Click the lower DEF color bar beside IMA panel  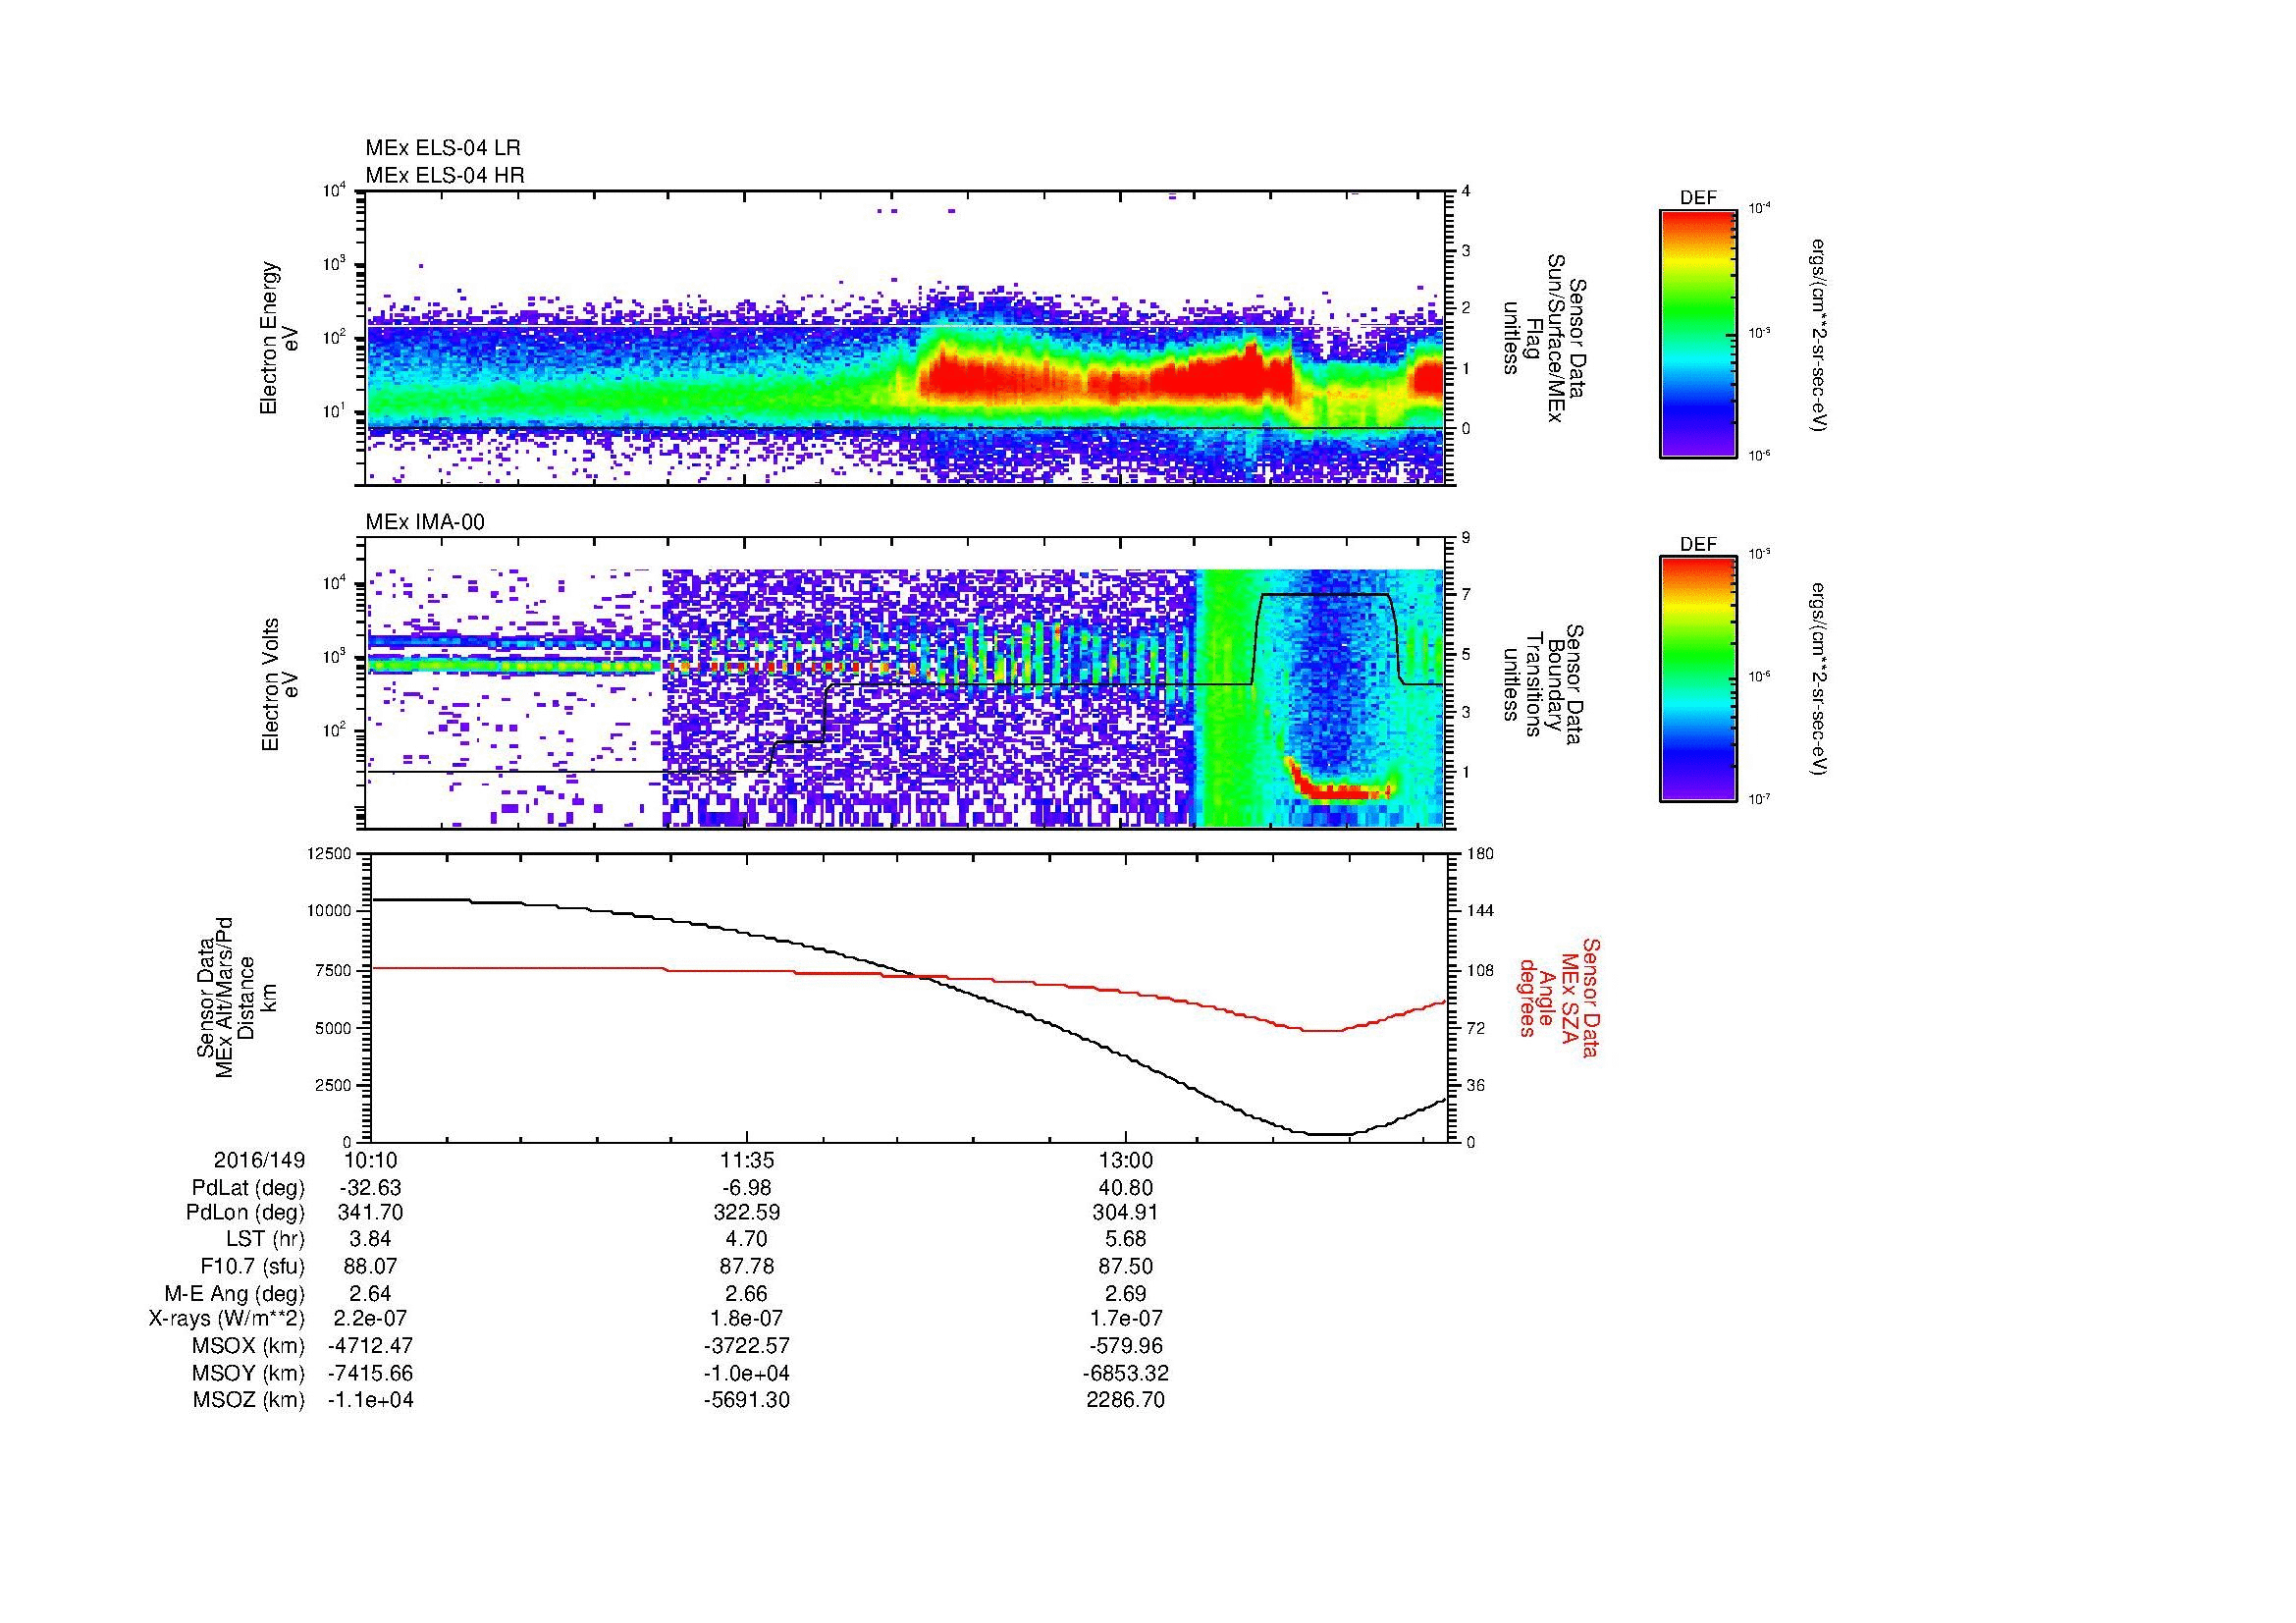1698,680
